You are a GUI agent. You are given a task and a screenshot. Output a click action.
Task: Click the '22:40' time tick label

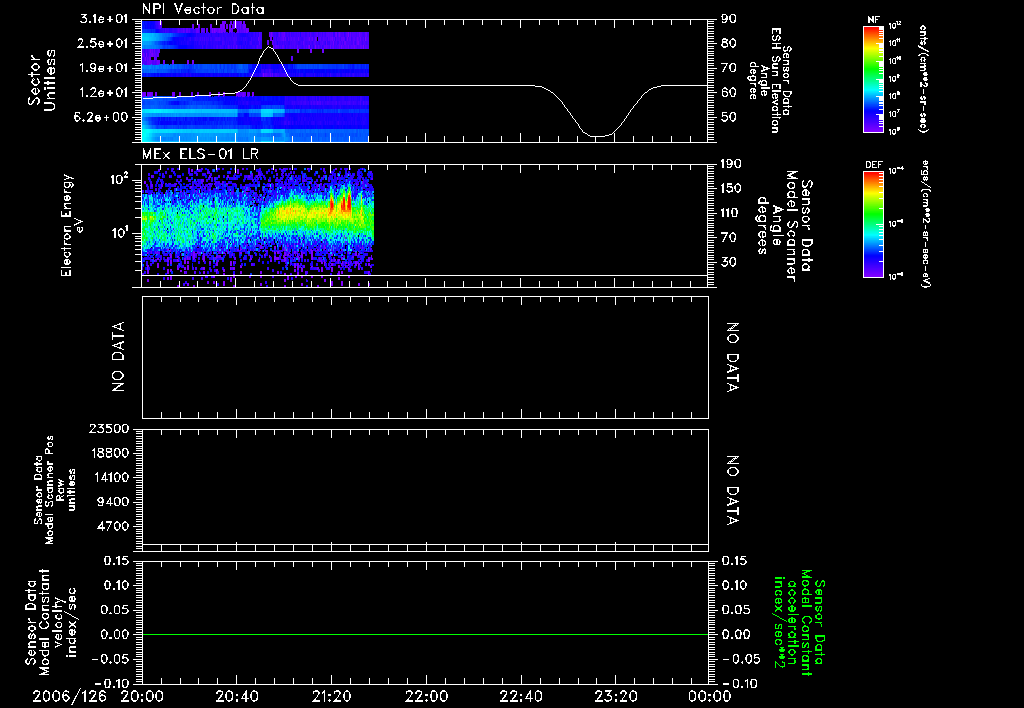(x=521, y=696)
